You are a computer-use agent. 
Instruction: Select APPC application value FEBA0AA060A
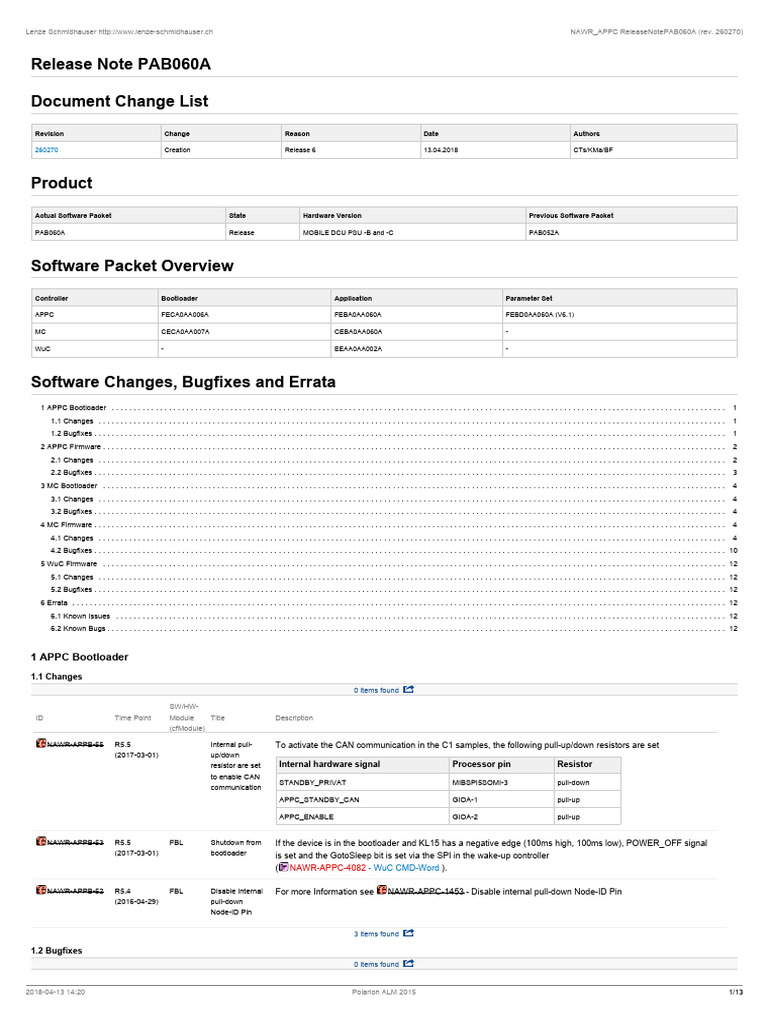coord(358,315)
